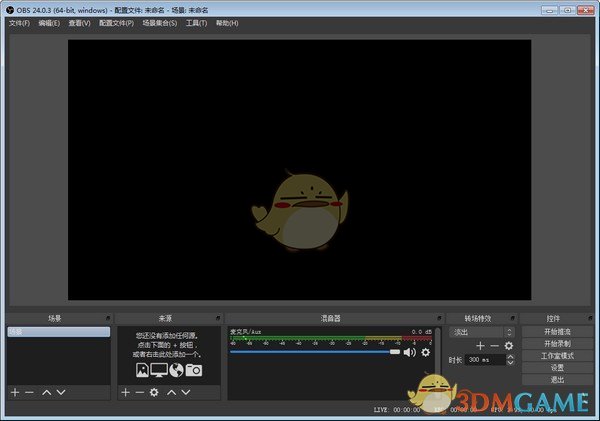The width and height of the screenshot is (600, 421).
Task: Open the 编辑(E) menu
Action: pyautogui.click(x=49, y=23)
